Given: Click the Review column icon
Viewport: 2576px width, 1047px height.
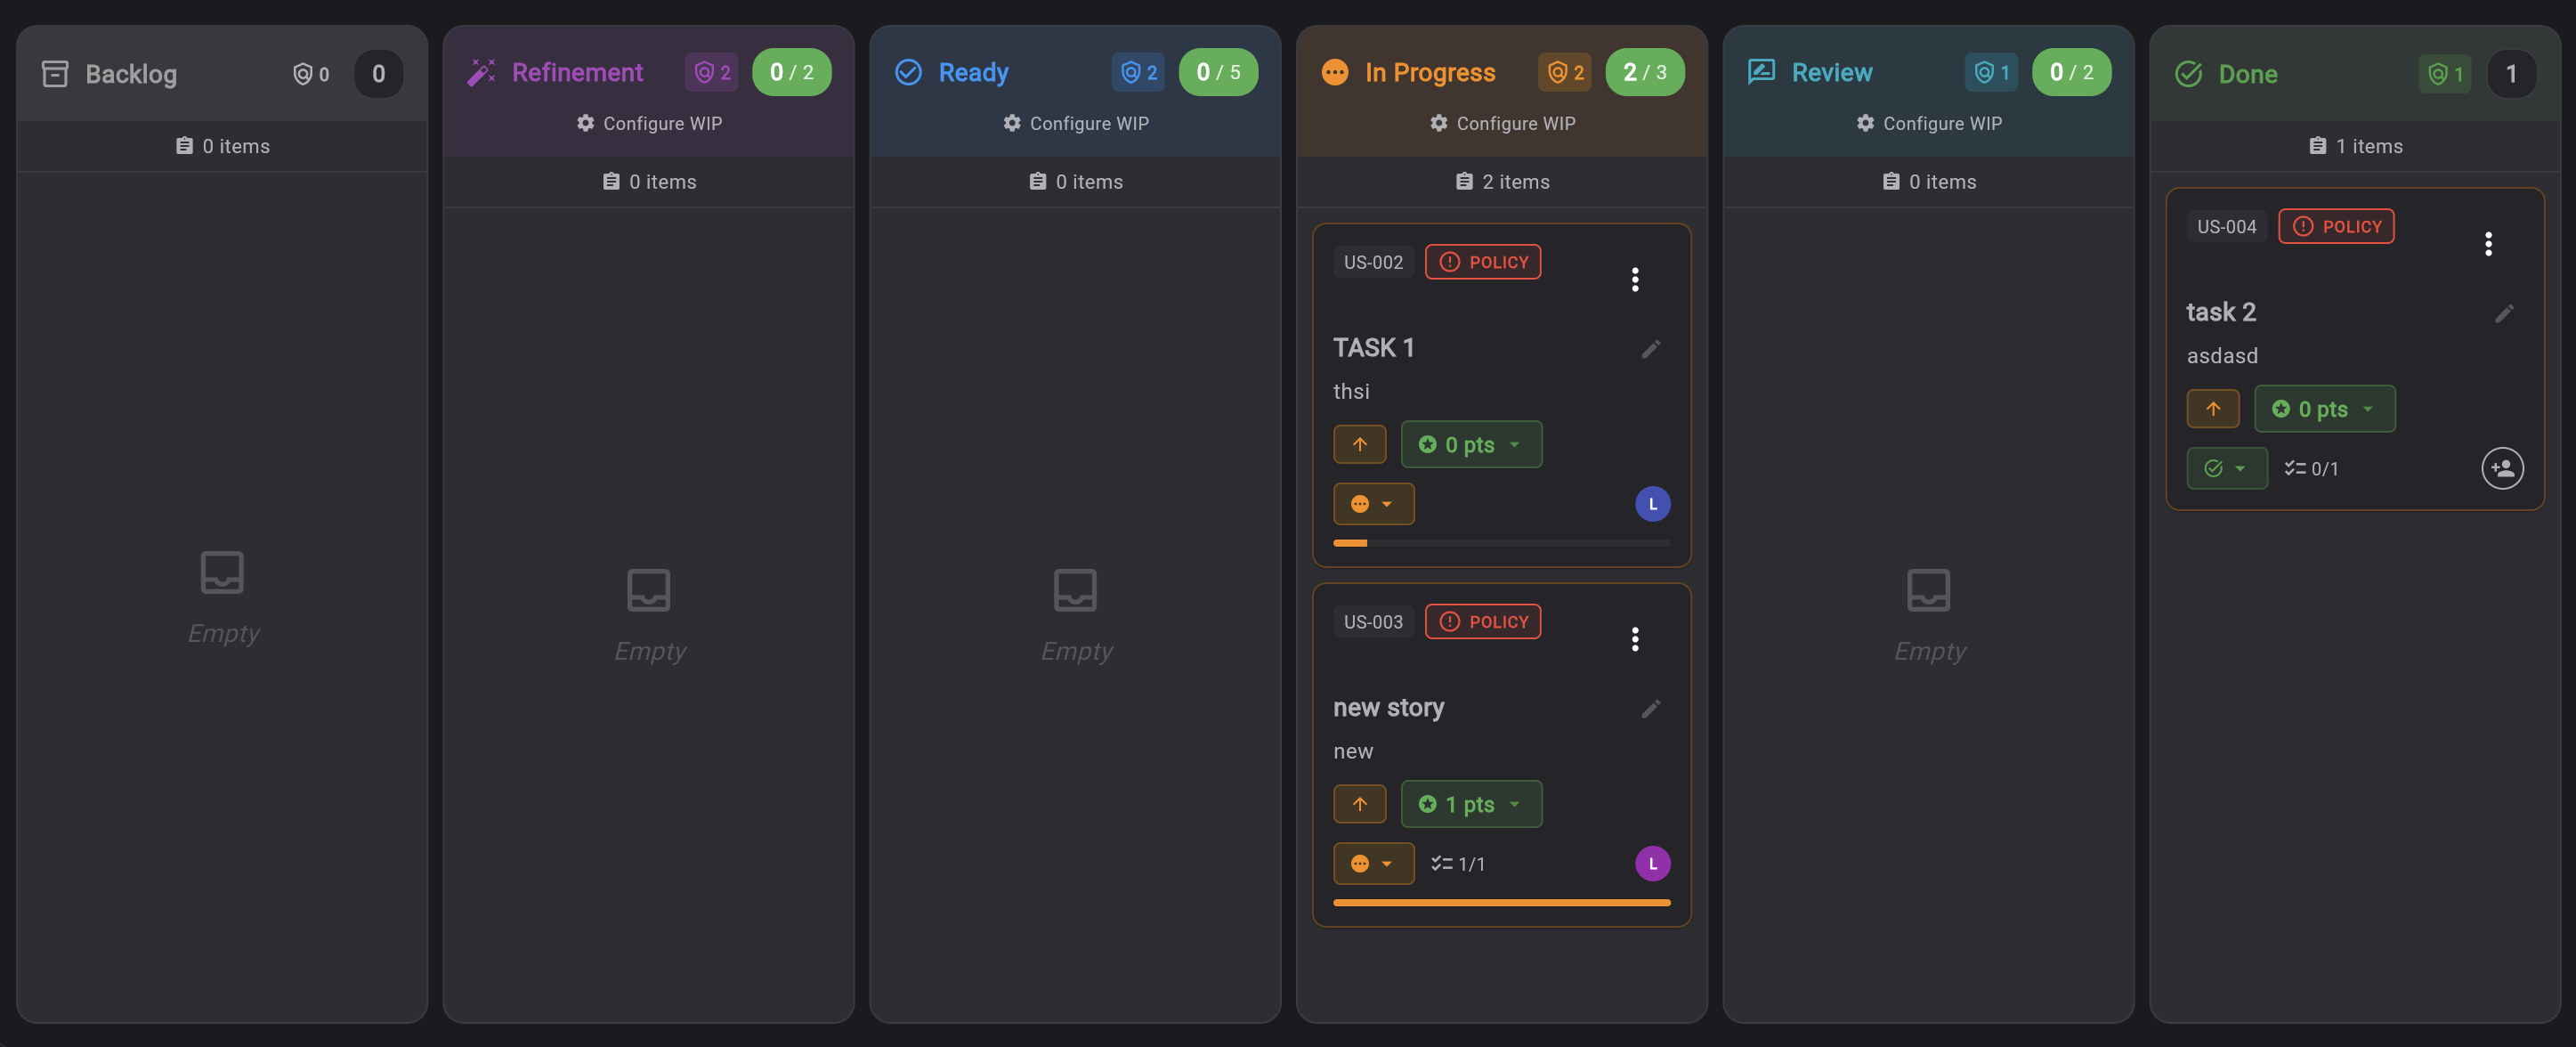Looking at the screenshot, I should (1761, 72).
